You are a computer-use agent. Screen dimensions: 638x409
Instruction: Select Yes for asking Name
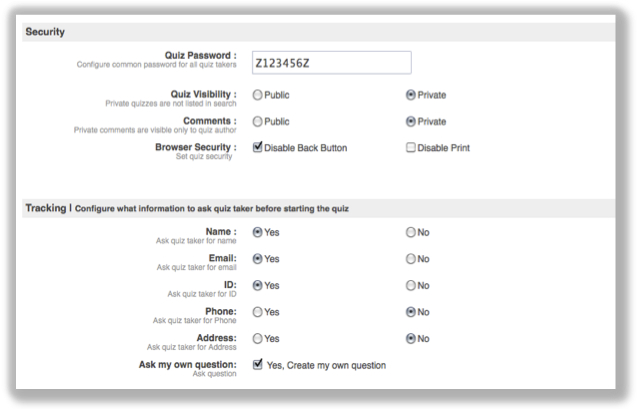pos(258,232)
